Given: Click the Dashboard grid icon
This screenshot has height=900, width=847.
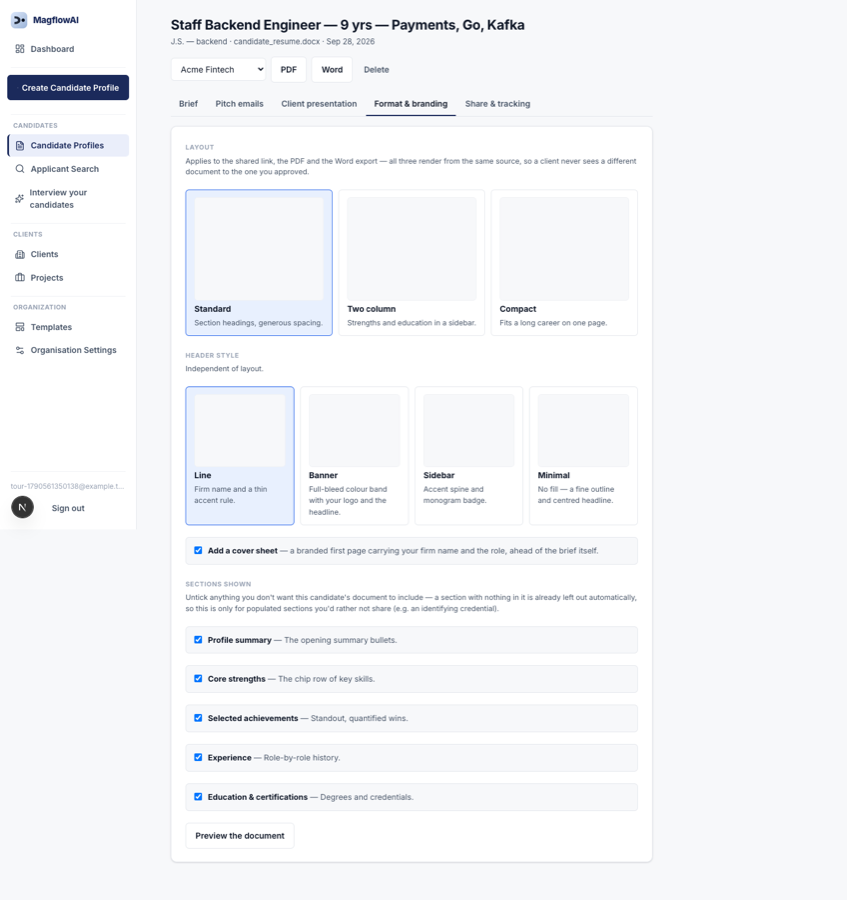Looking at the screenshot, I should click(x=20, y=49).
